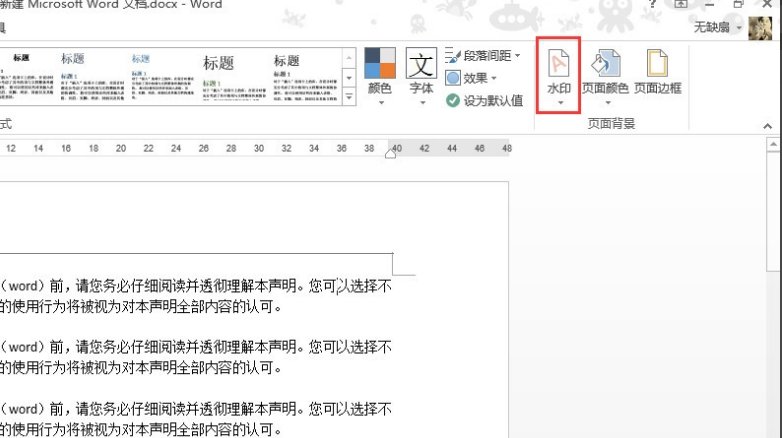Open theme Colors (颜色) gallery
The width and height of the screenshot is (782, 438).
tap(380, 76)
